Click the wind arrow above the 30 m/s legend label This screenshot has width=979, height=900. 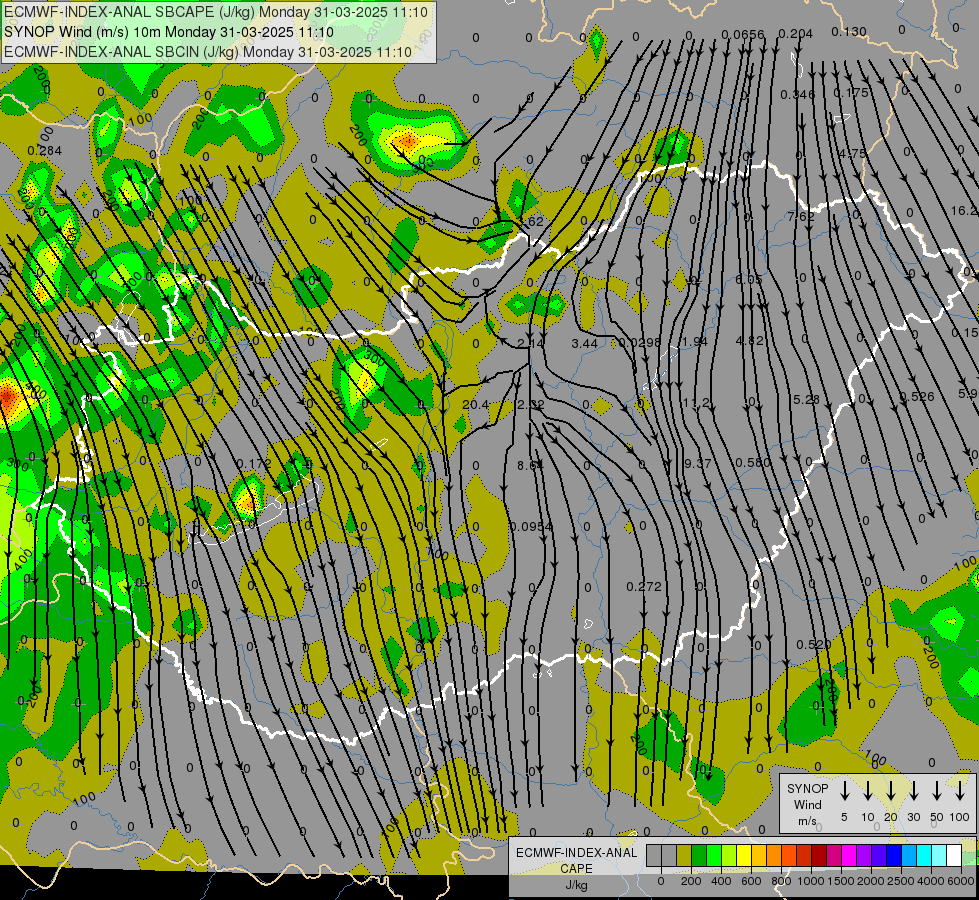pyautogui.click(x=913, y=791)
